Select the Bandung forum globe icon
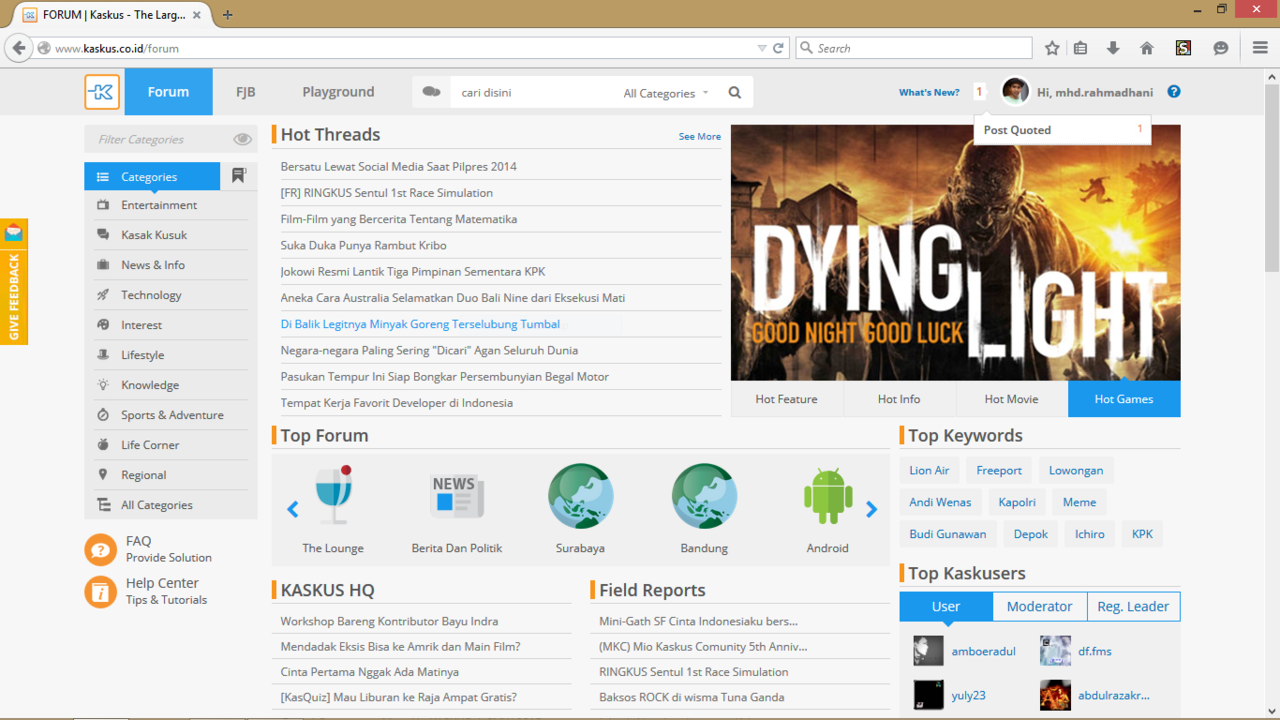 click(704, 496)
